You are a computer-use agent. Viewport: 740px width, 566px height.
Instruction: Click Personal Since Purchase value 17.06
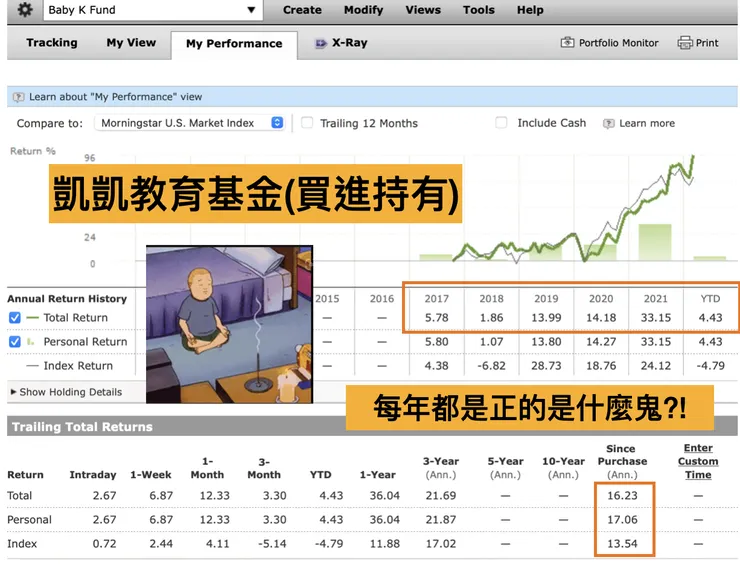coord(622,520)
